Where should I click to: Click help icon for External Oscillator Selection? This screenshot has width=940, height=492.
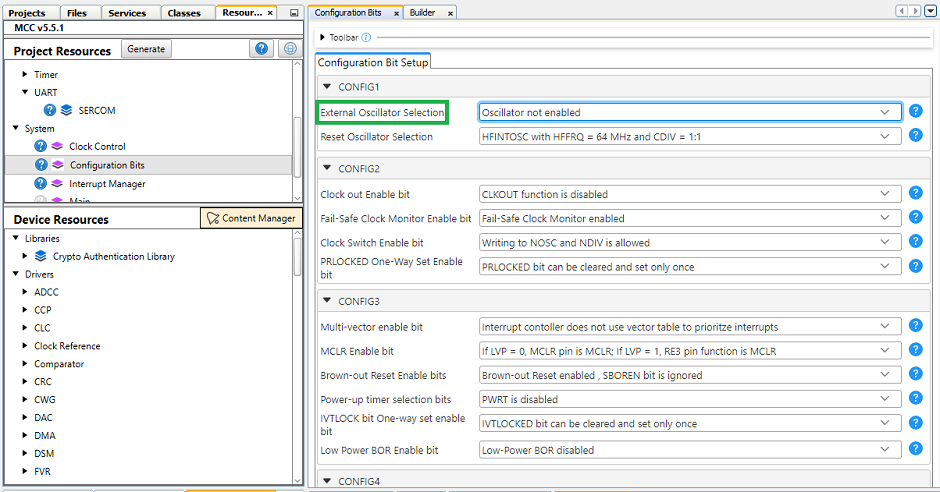(x=915, y=112)
